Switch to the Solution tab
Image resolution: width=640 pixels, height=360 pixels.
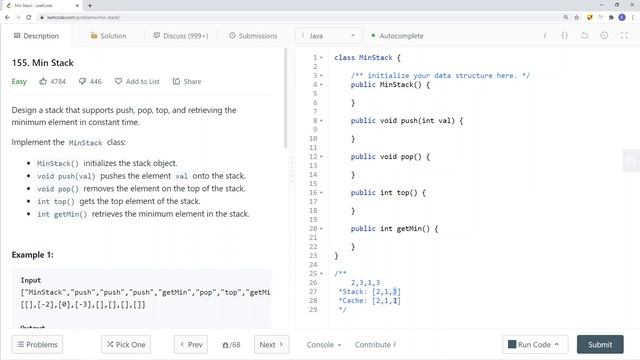[x=108, y=36]
